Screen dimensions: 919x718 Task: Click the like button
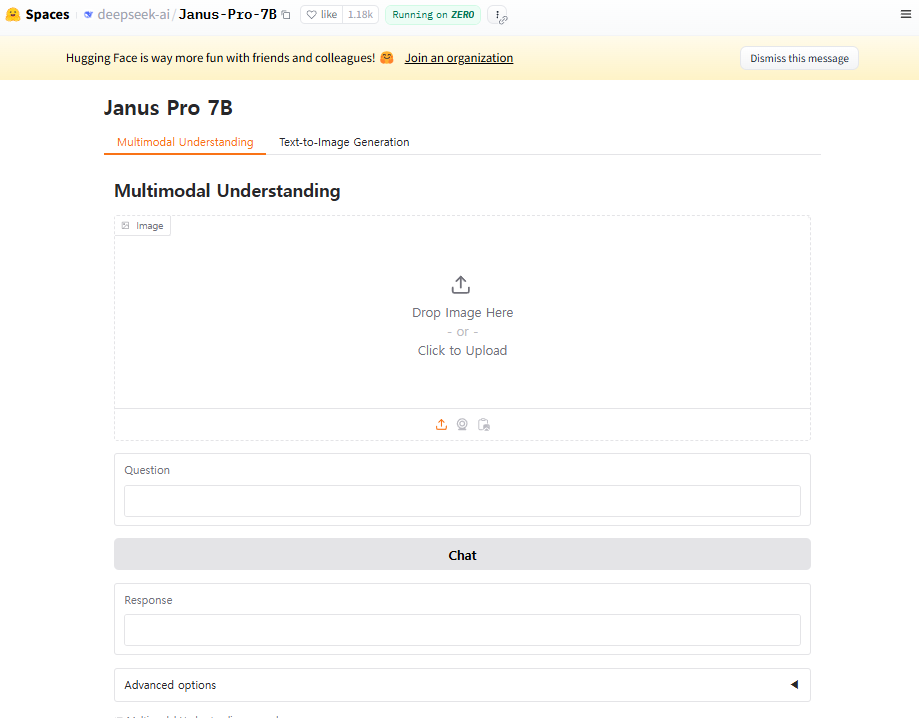[322, 15]
